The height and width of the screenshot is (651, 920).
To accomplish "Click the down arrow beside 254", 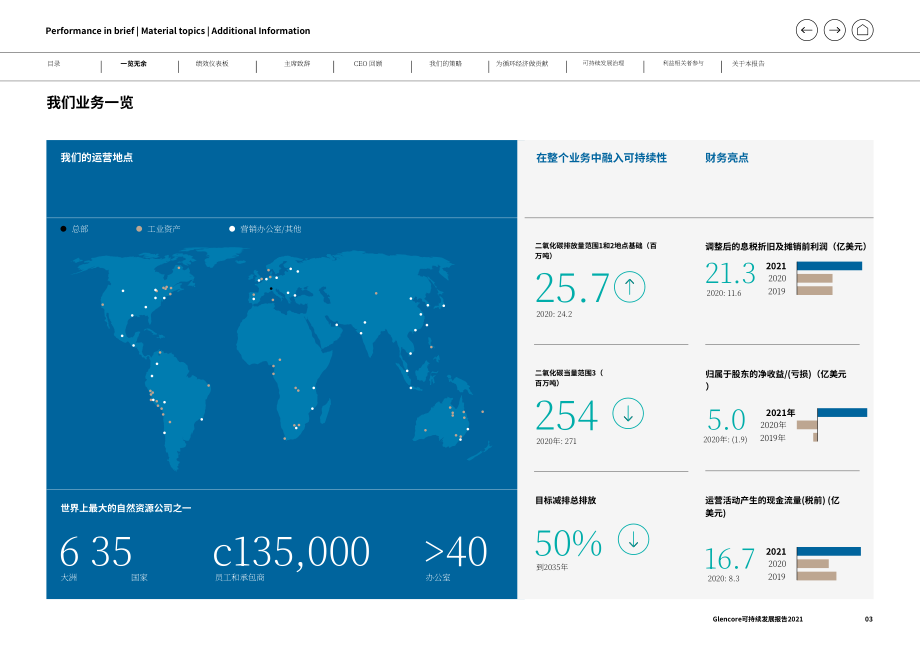I will 628,413.
